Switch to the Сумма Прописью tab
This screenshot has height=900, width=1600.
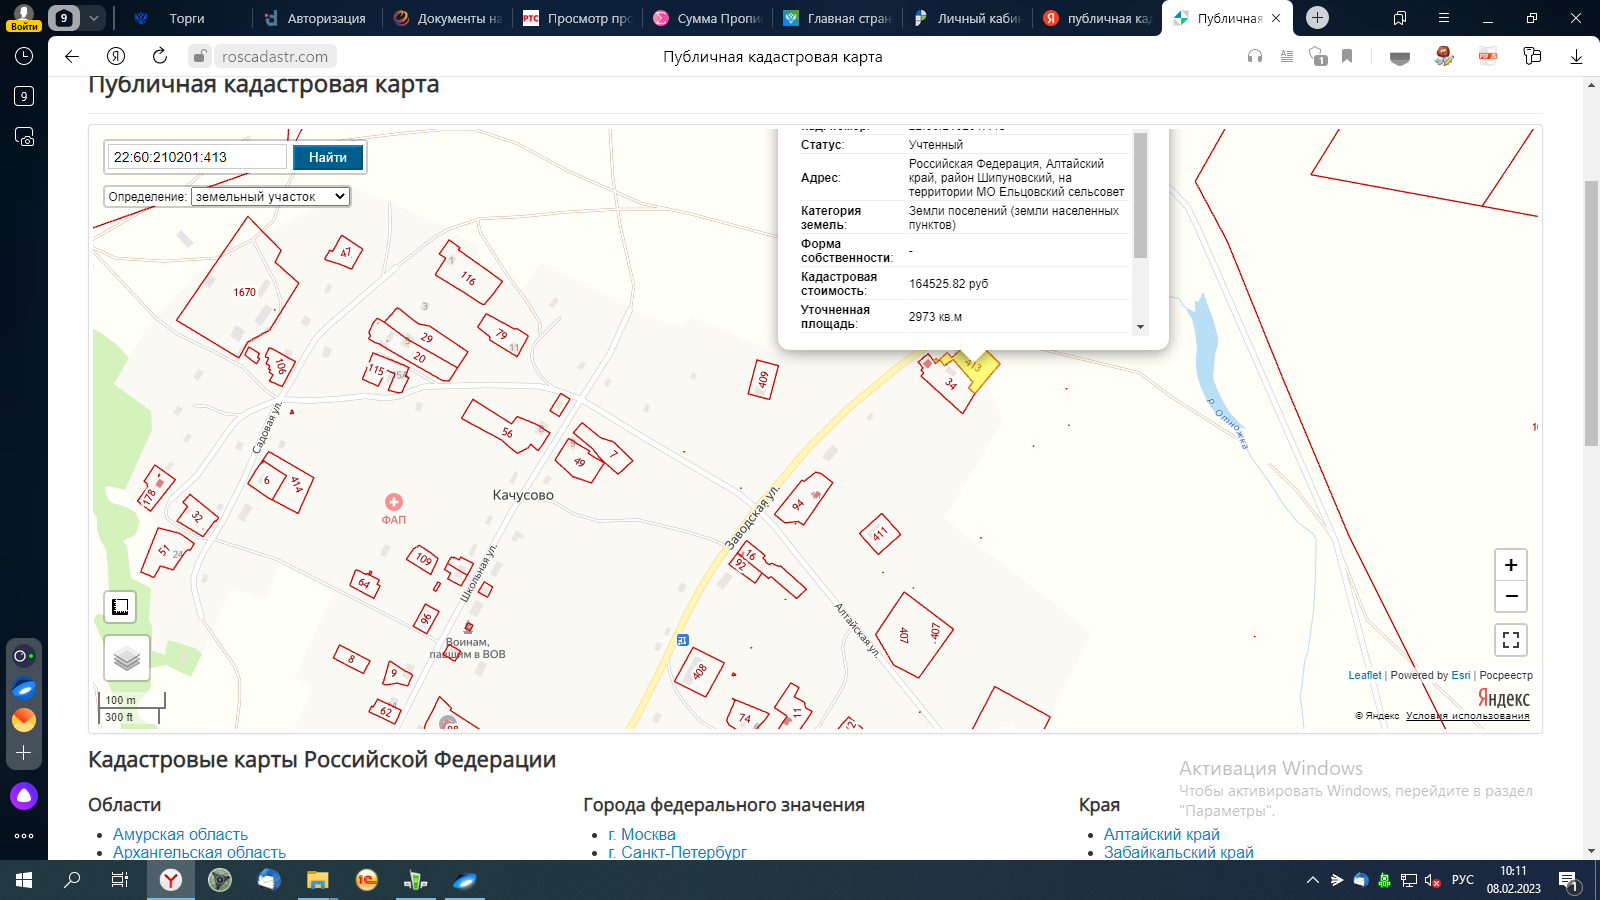(707, 18)
